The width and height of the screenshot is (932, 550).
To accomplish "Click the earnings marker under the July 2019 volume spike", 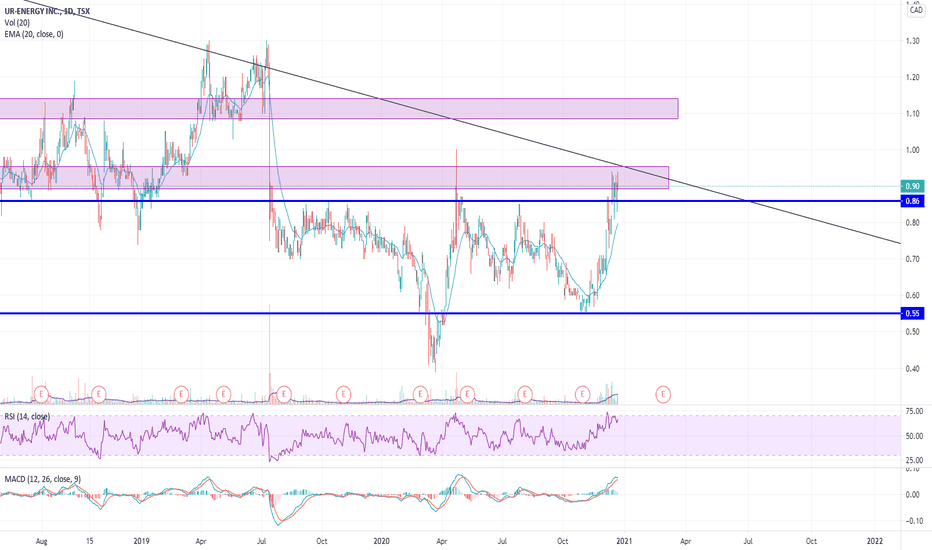I will 284,394.
